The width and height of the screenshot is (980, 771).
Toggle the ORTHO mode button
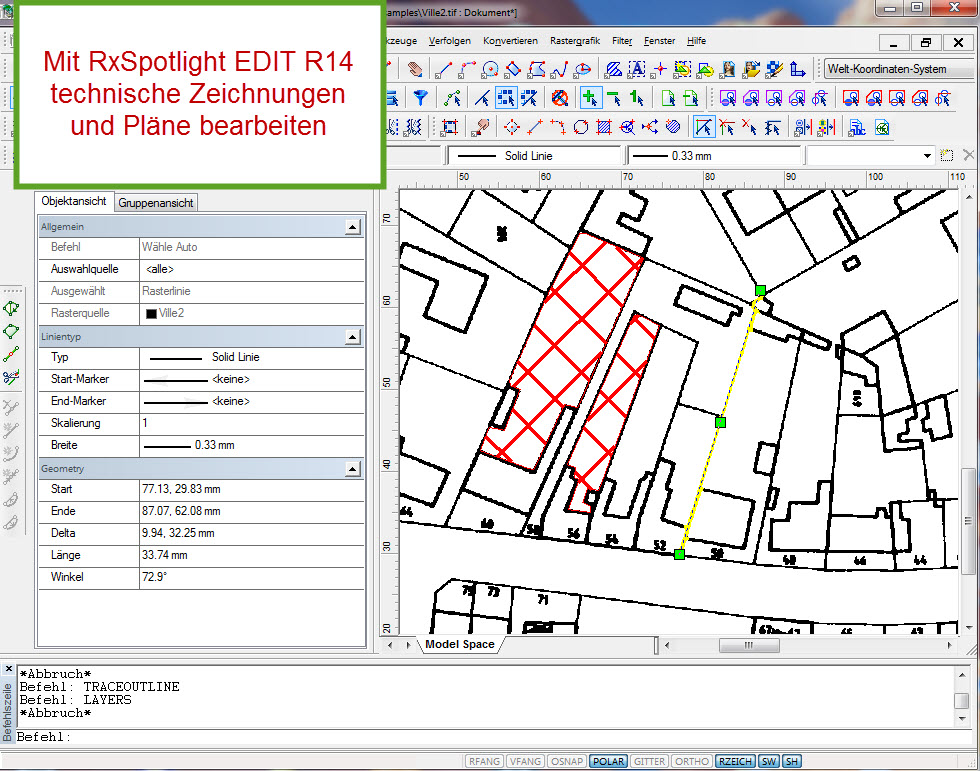tap(691, 761)
